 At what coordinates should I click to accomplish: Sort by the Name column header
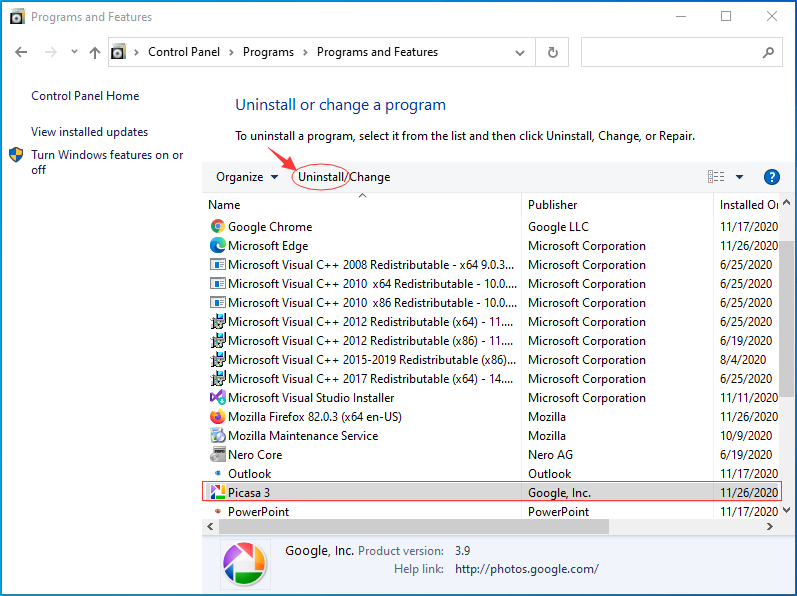pos(362,205)
